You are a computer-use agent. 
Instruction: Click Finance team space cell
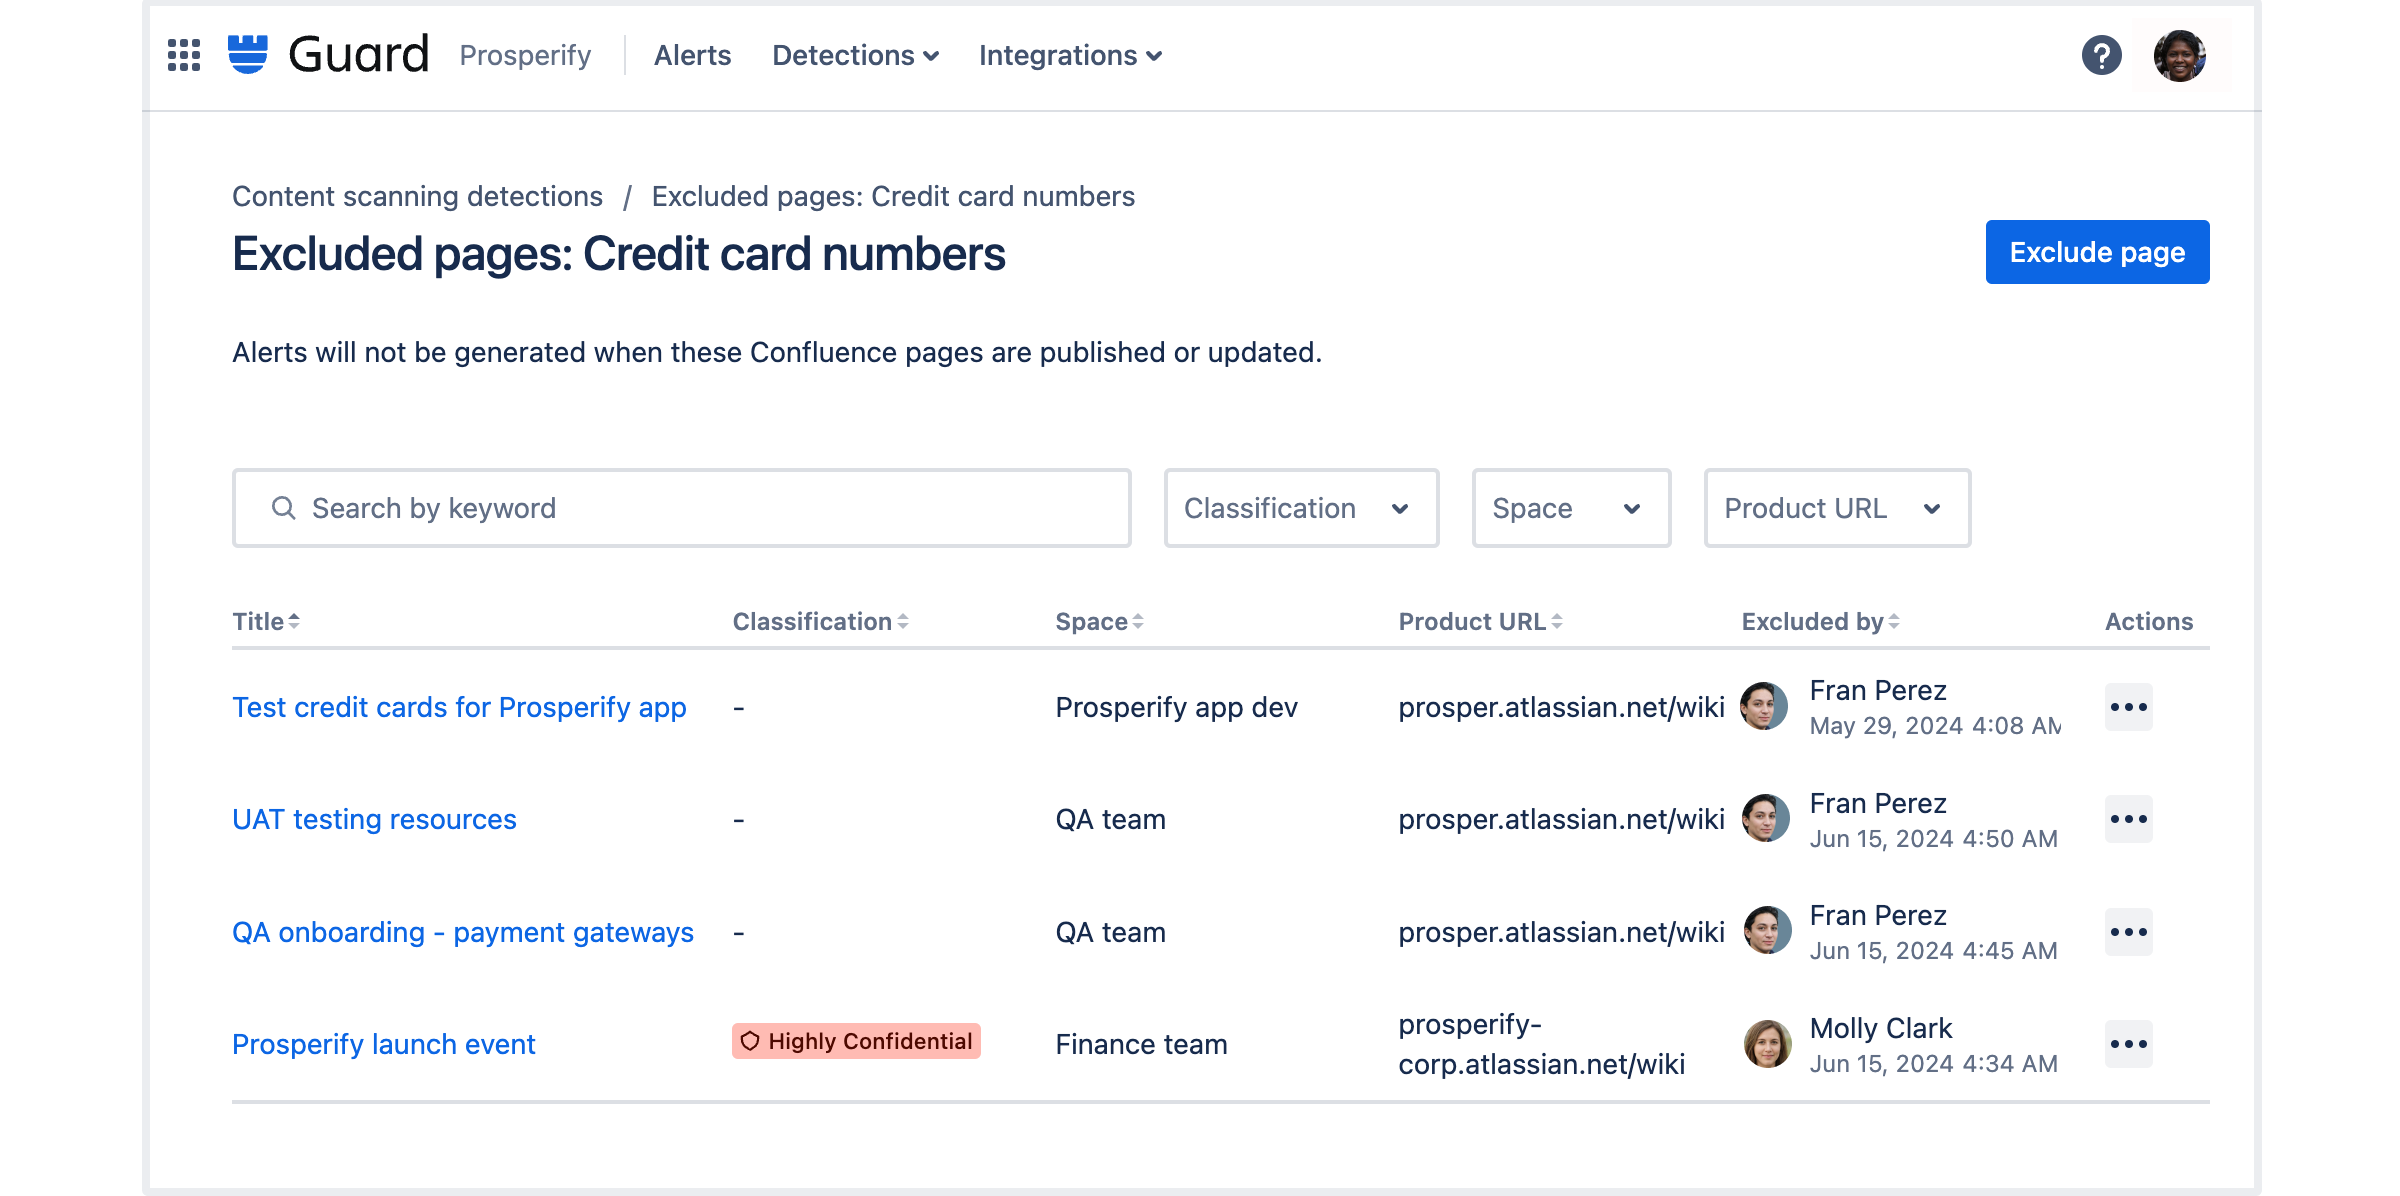pos(1141,1044)
